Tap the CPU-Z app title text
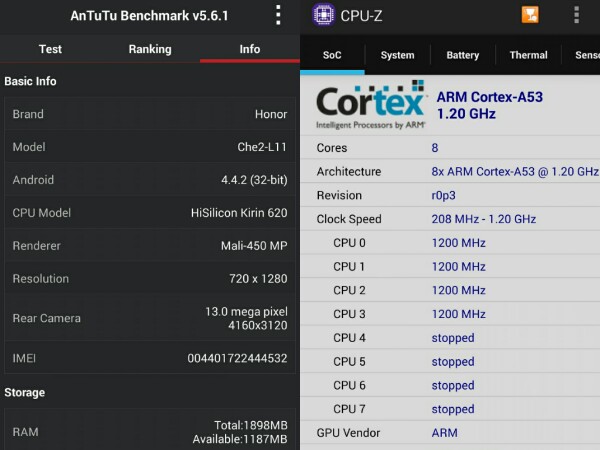The width and height of the screenshot is (600, 450). 361,16
